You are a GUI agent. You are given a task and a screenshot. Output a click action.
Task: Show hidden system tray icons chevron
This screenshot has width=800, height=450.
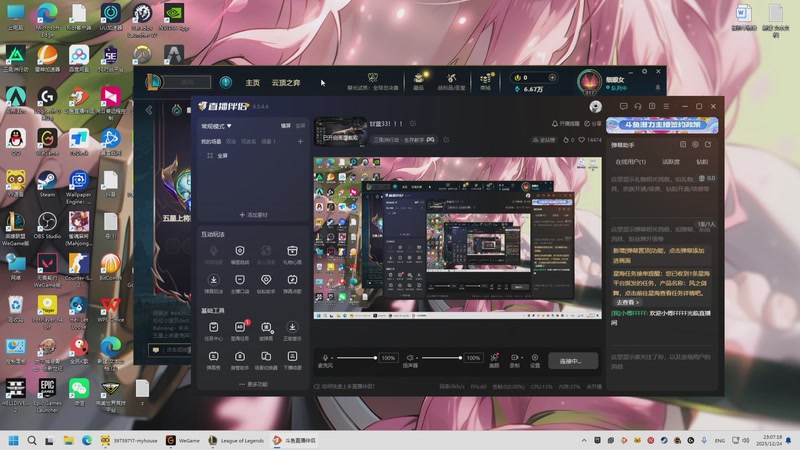click(x=584, y=440)
